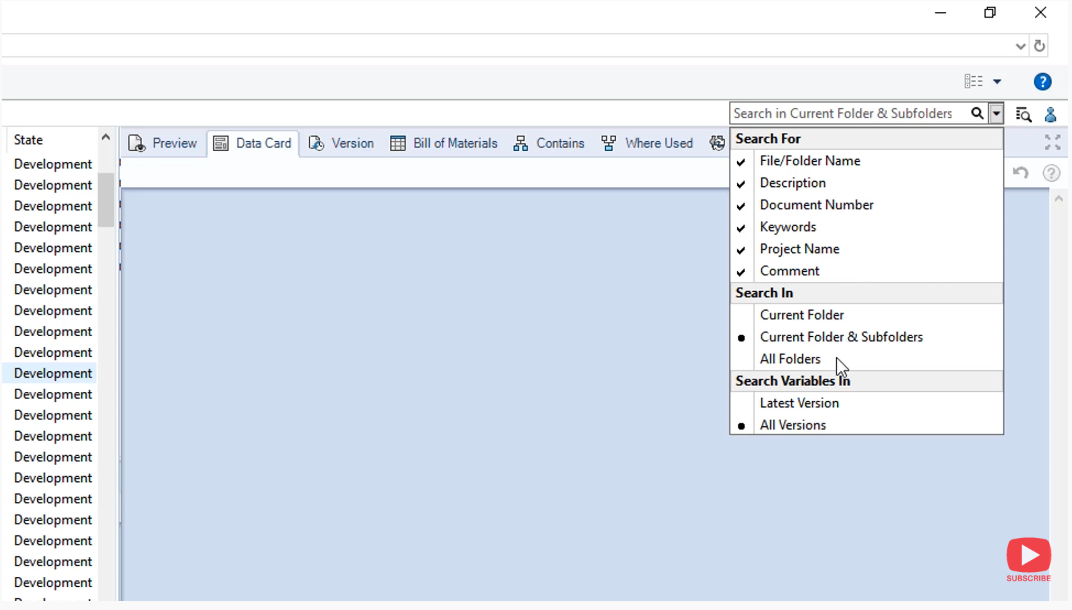
Task: Click the blue user login icon
Action: [x=1050, y=114]
